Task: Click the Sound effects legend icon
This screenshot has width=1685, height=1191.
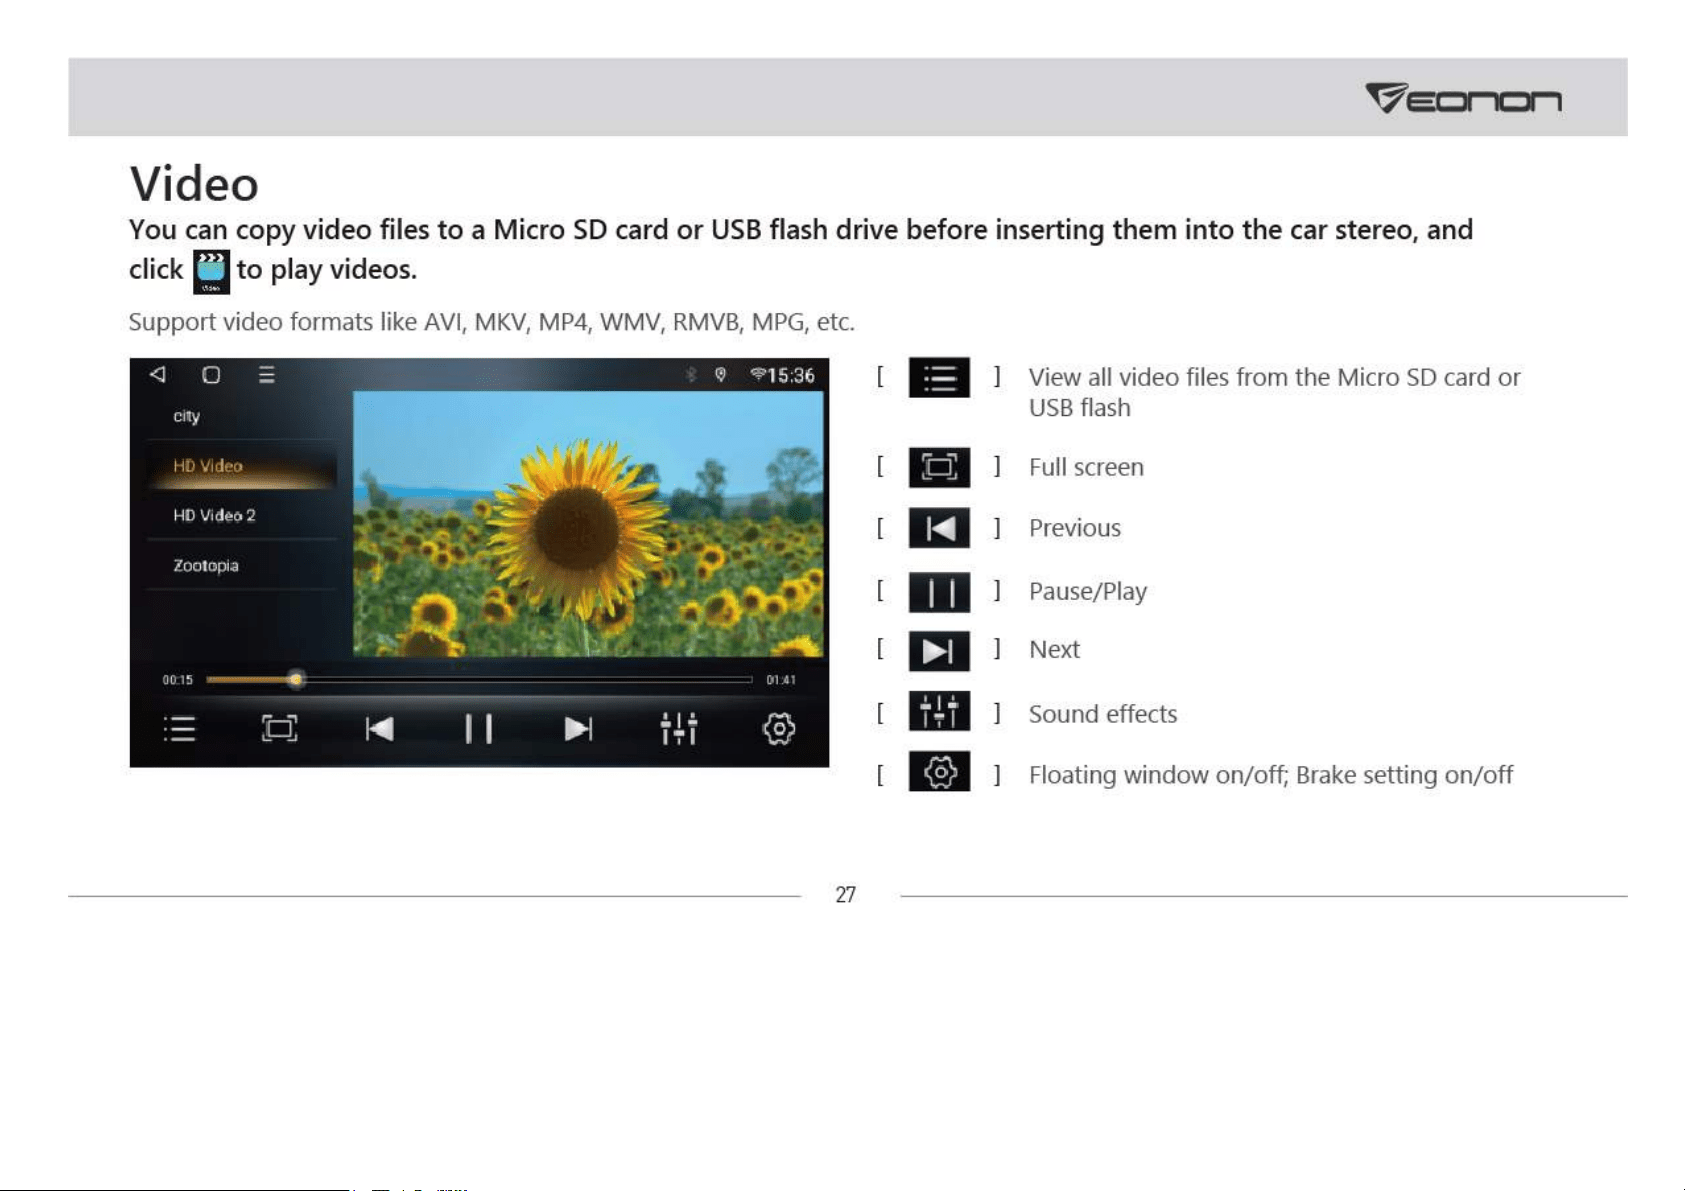Action: tap(939, 712)
